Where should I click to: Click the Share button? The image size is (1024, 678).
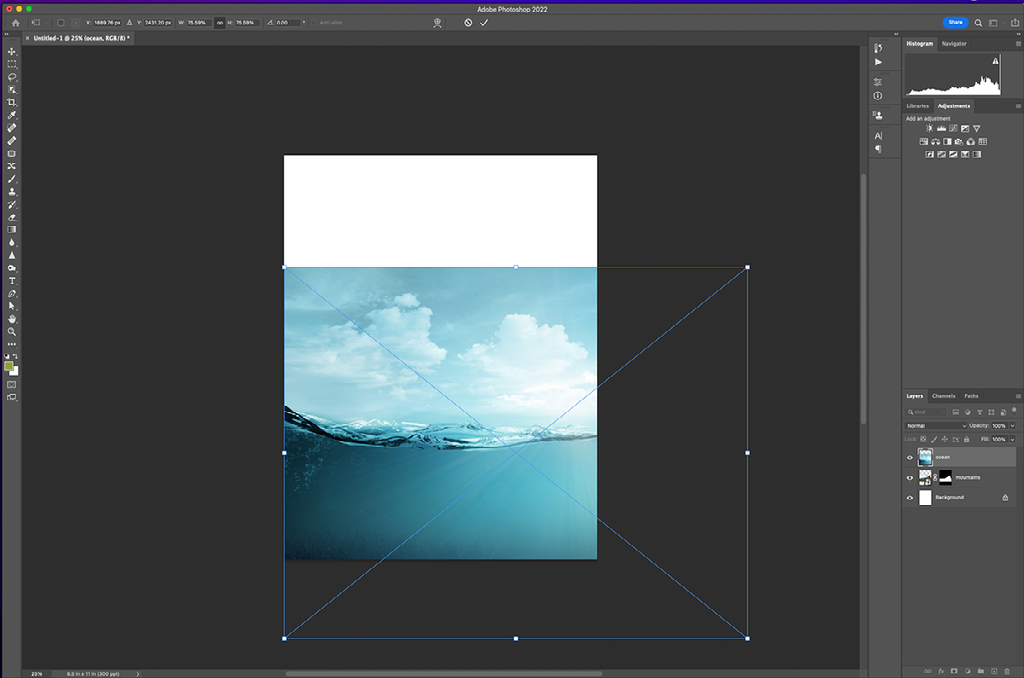[x=955, y=22]
